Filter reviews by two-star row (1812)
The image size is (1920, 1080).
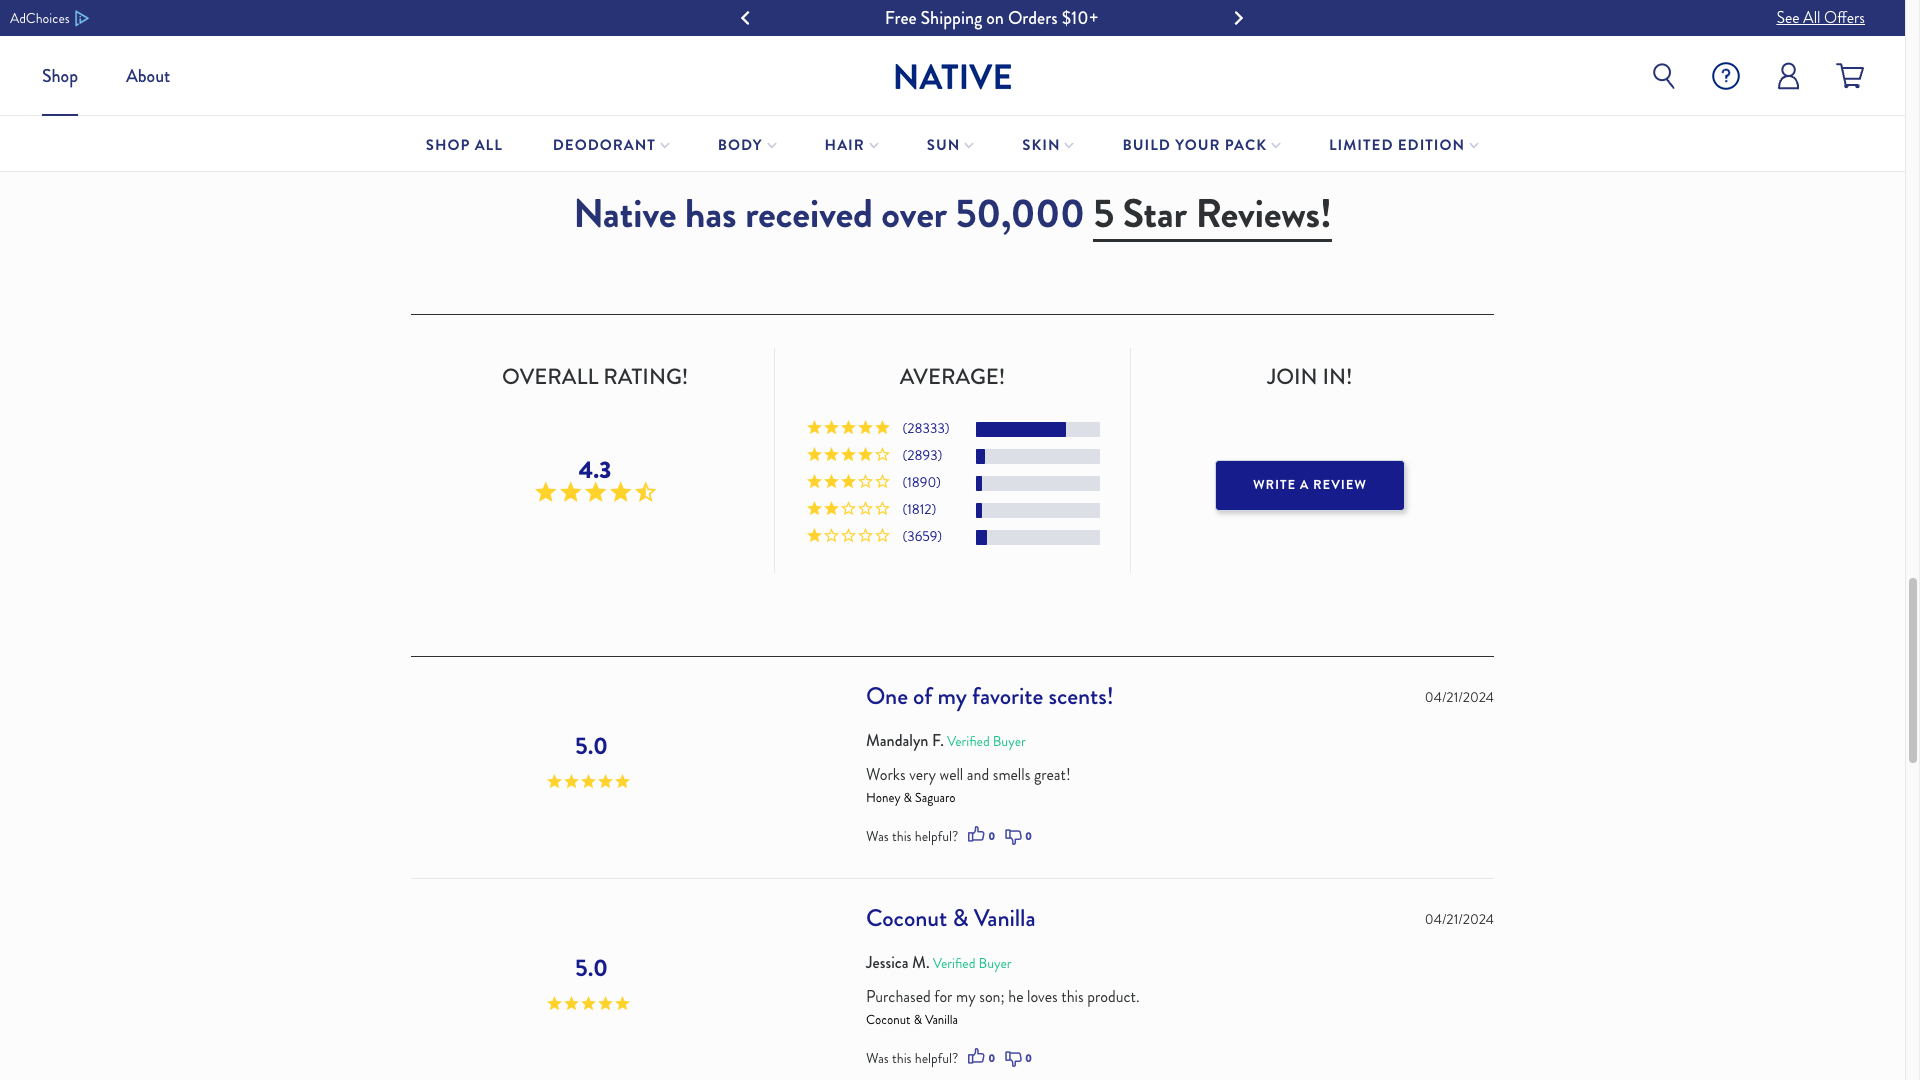click(x=953, y=509)
